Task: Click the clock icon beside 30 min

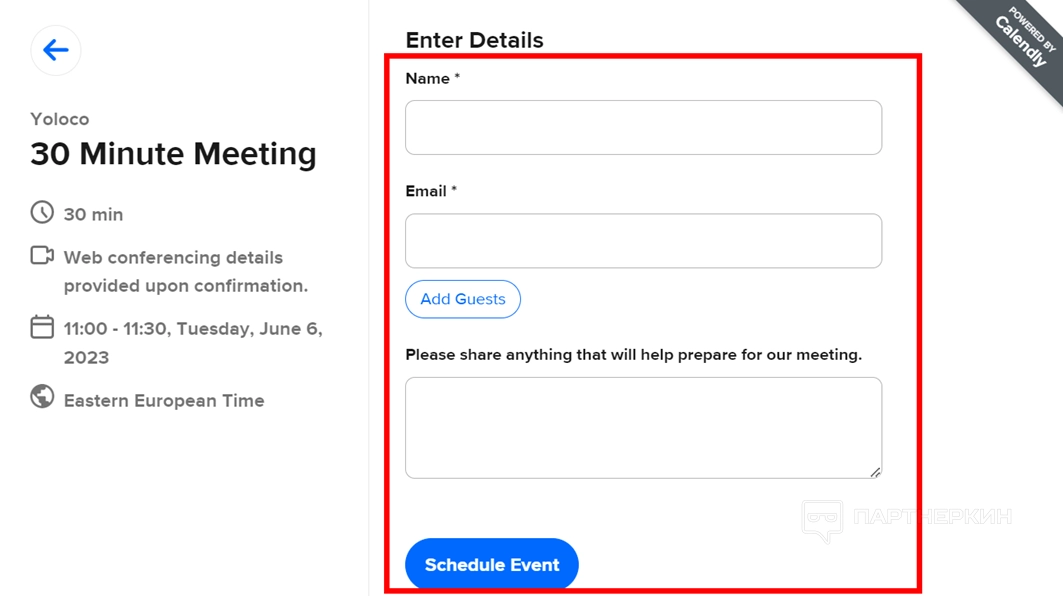Action: pos(42,212)
